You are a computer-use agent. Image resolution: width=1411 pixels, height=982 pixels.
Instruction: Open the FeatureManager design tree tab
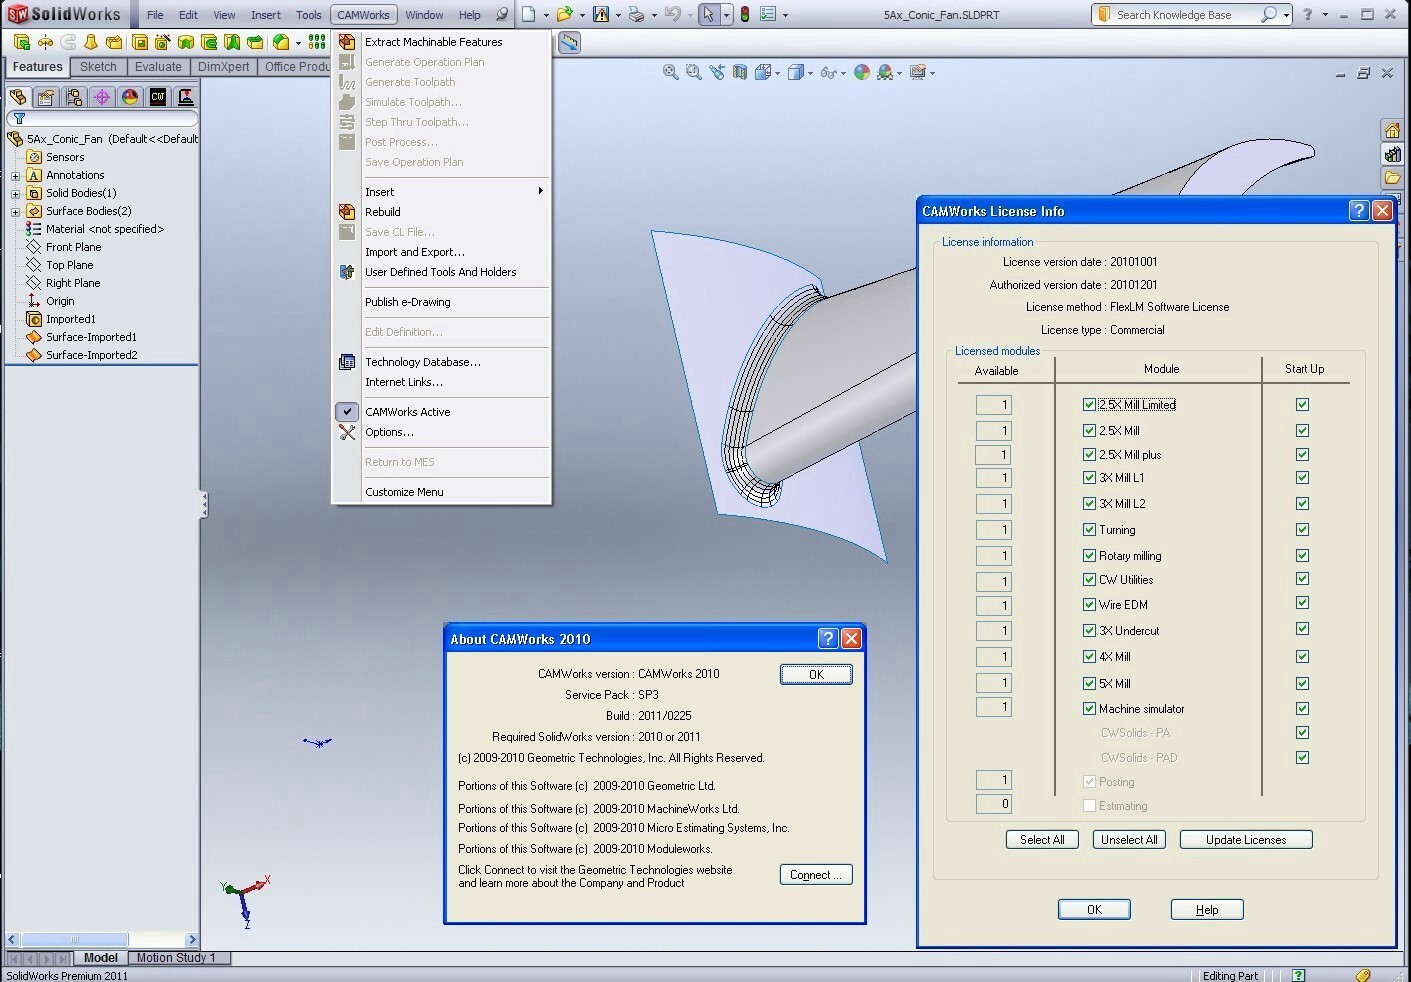tap(18, 97)
